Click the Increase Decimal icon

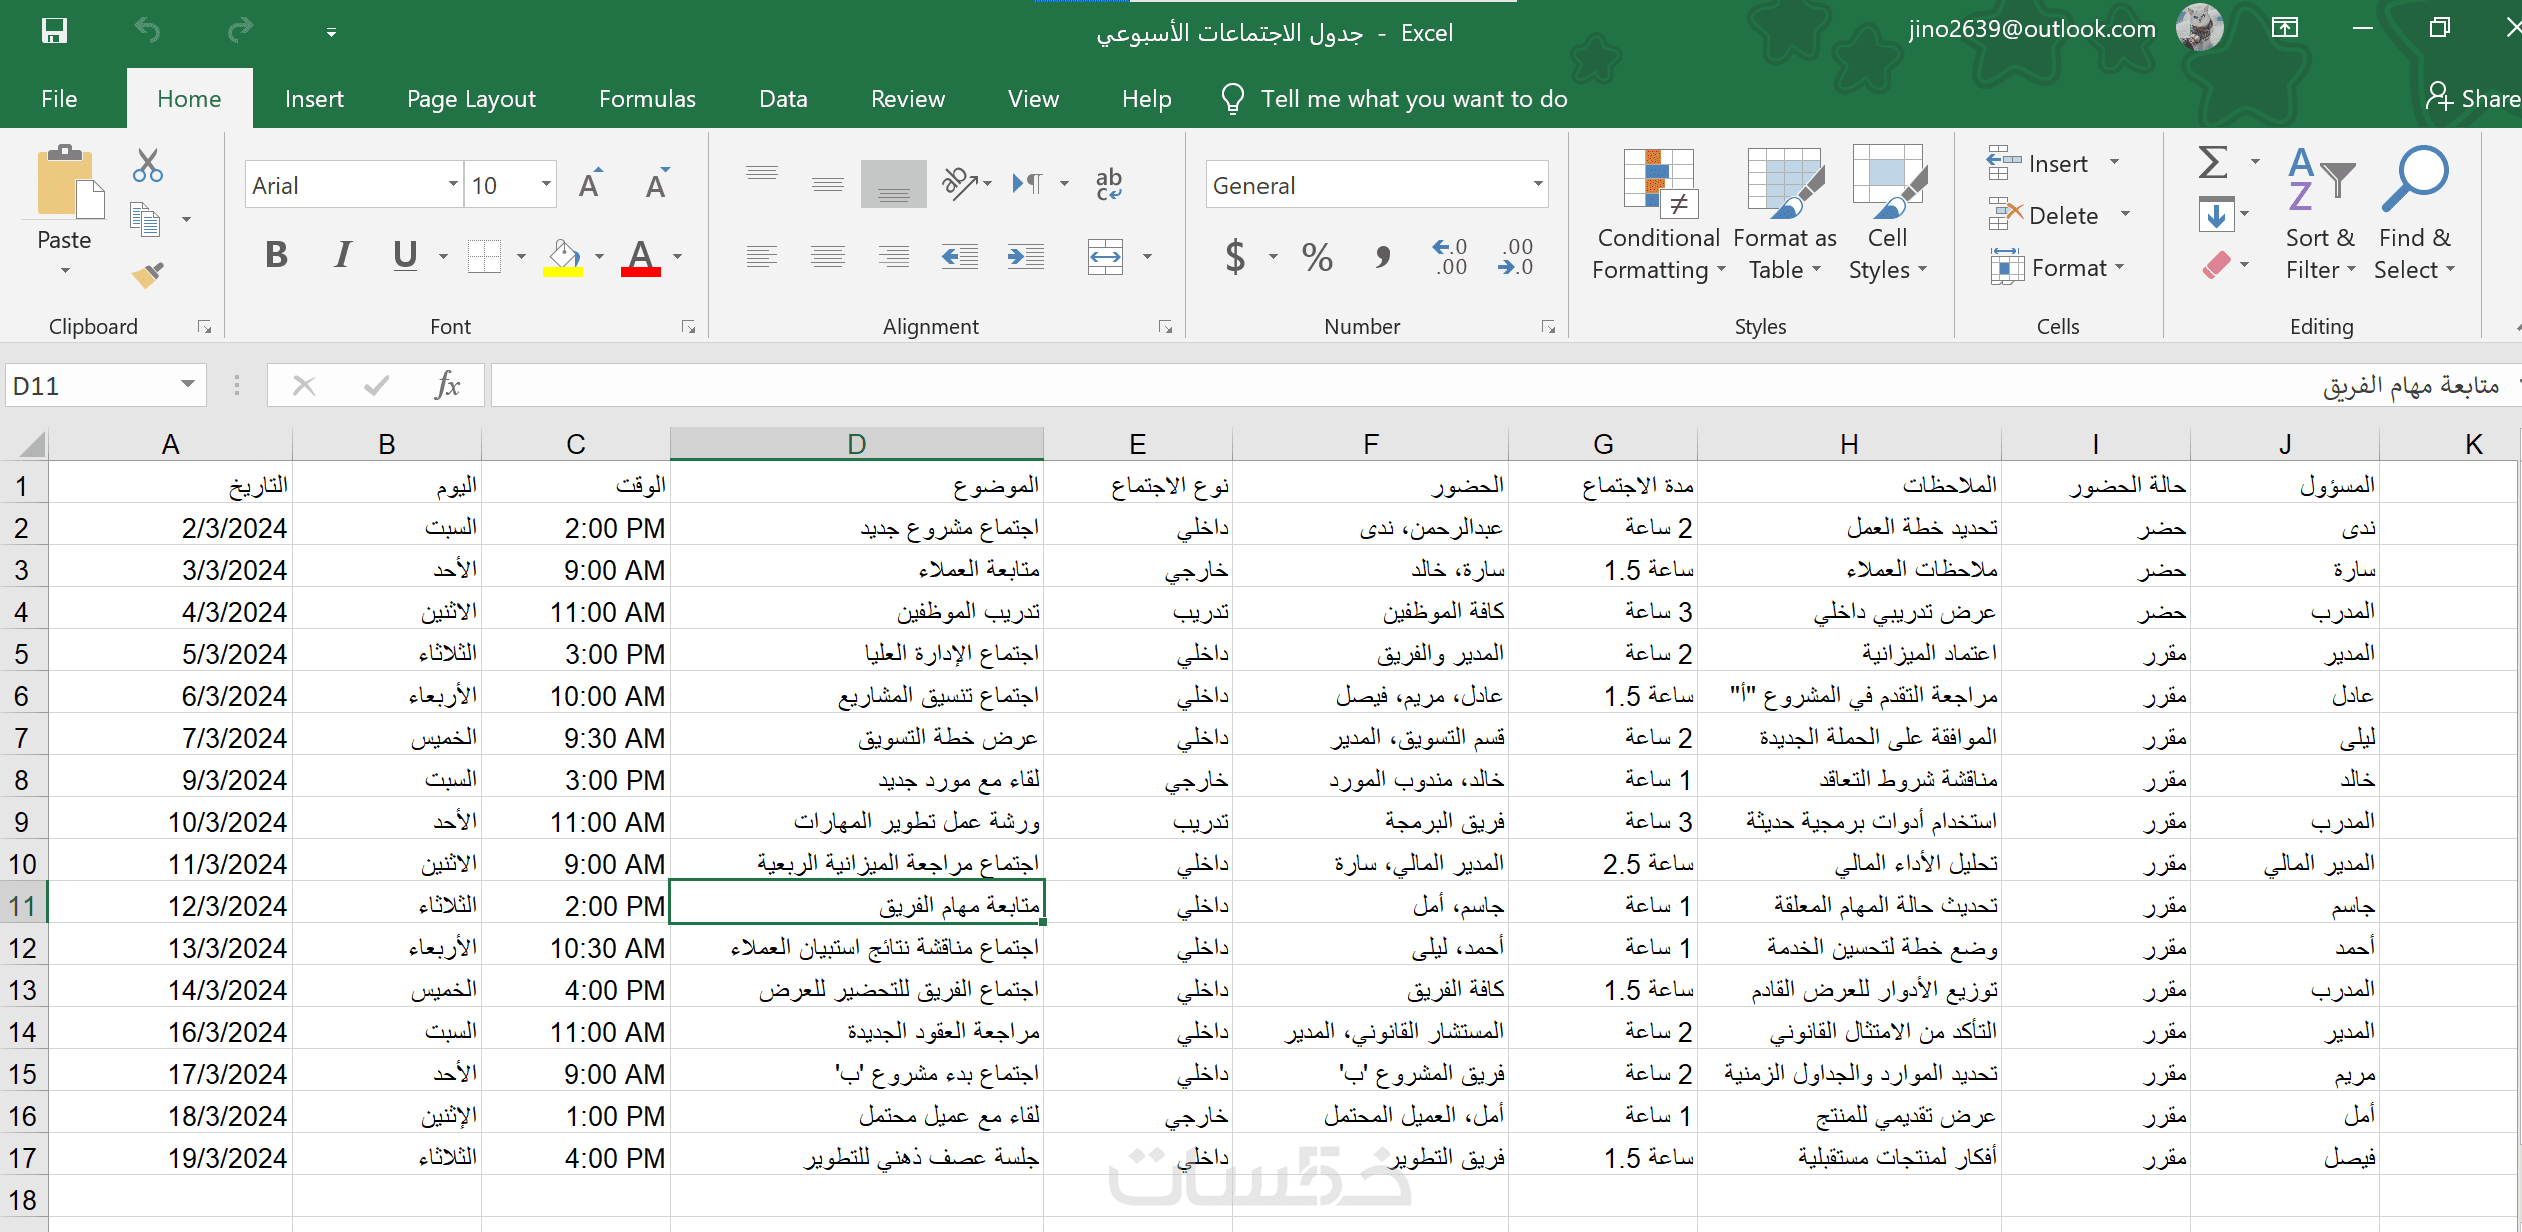pyautogui.click(x=1449, y=257)
